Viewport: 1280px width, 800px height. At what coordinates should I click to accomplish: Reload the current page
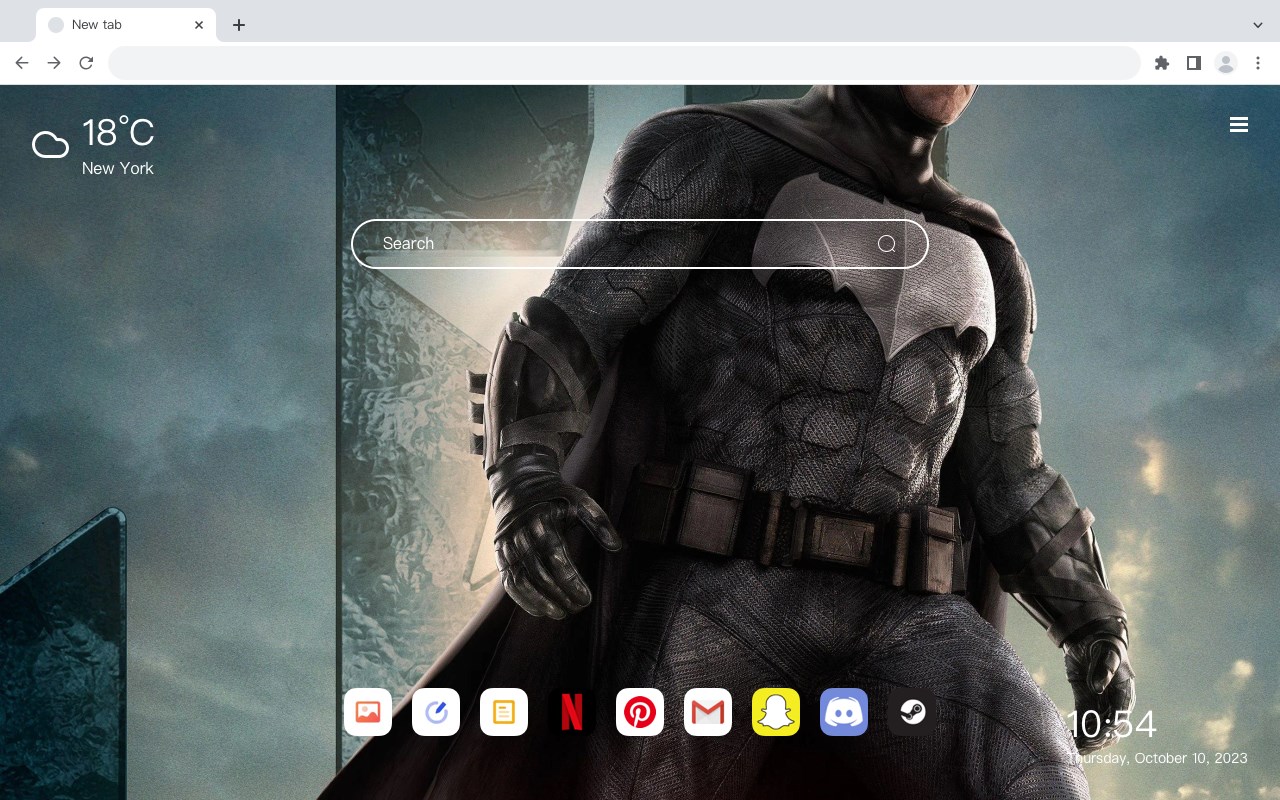point(86,63)
